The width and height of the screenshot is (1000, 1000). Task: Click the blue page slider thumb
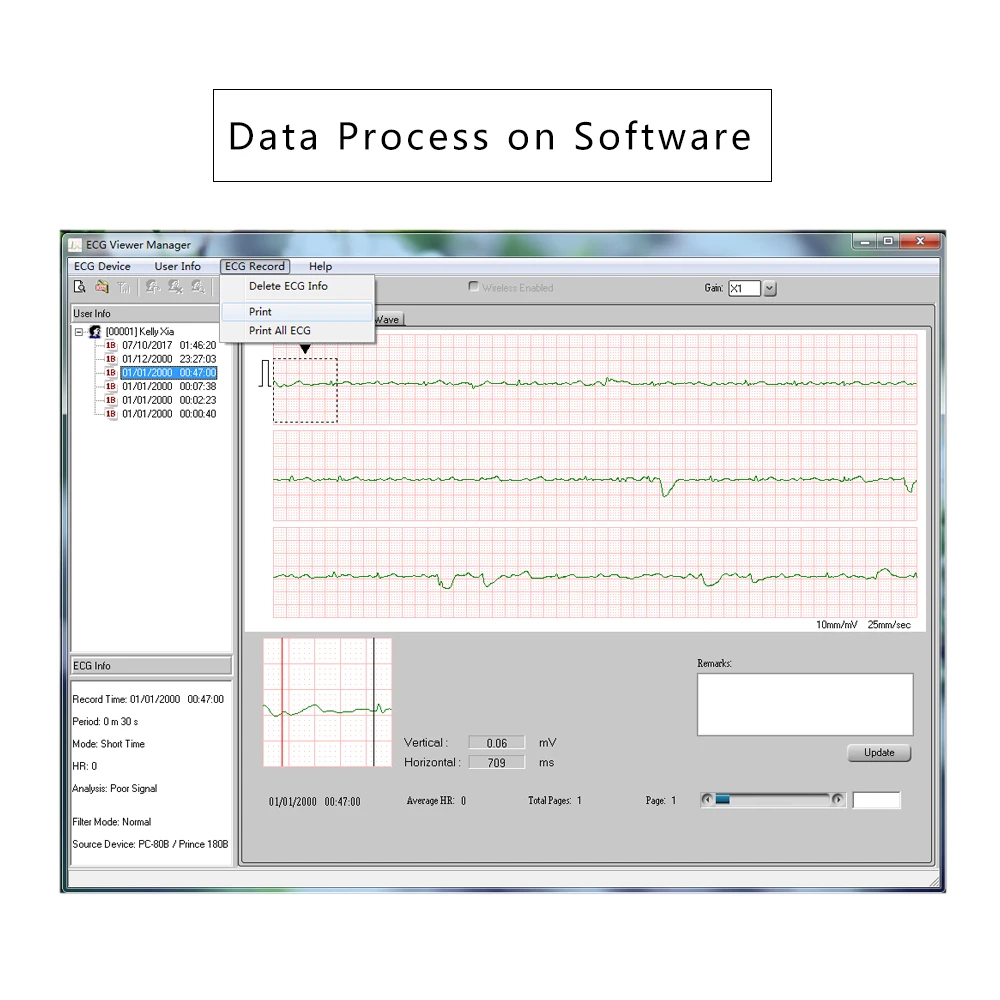tap(723, 800)
